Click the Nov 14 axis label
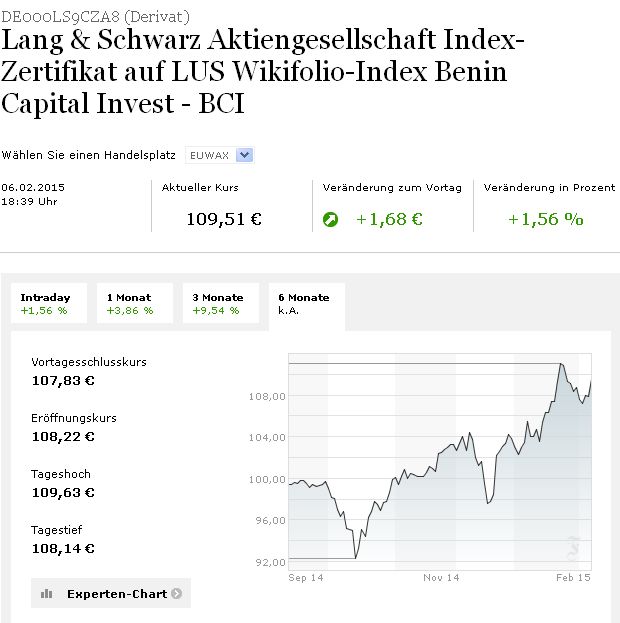Viewport: 620px width, 623px height. point(441,578)
